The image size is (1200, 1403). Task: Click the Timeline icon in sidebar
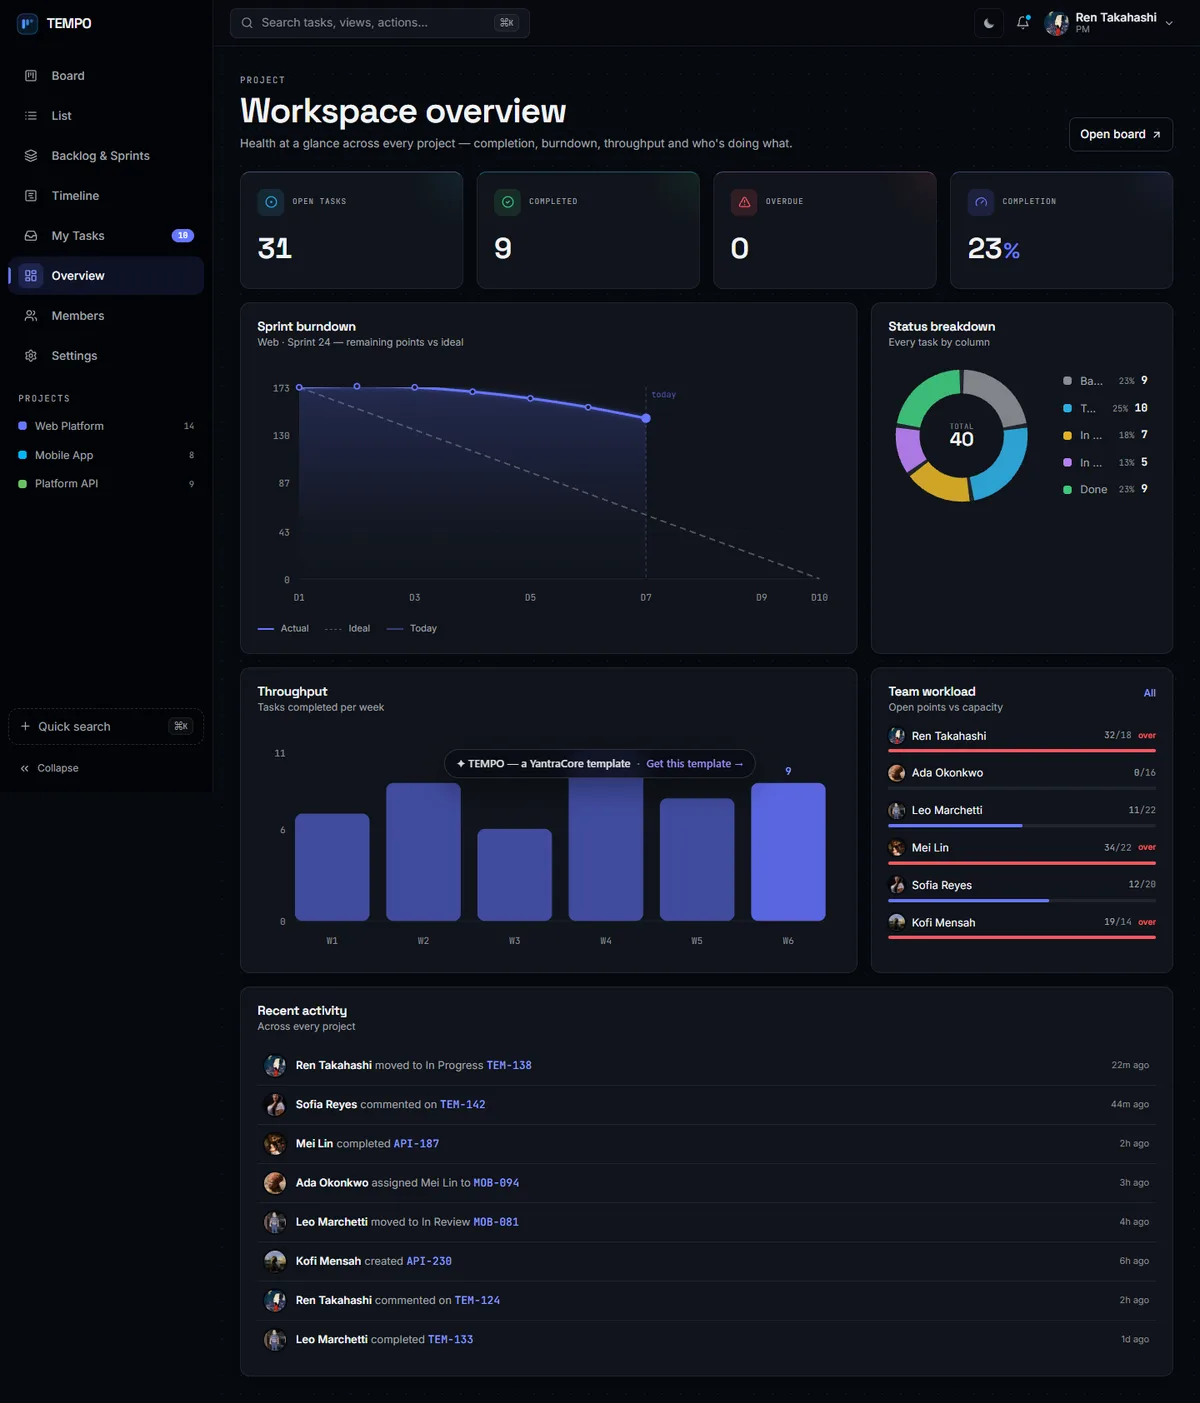pyautogui.click(x=31, y=196)
